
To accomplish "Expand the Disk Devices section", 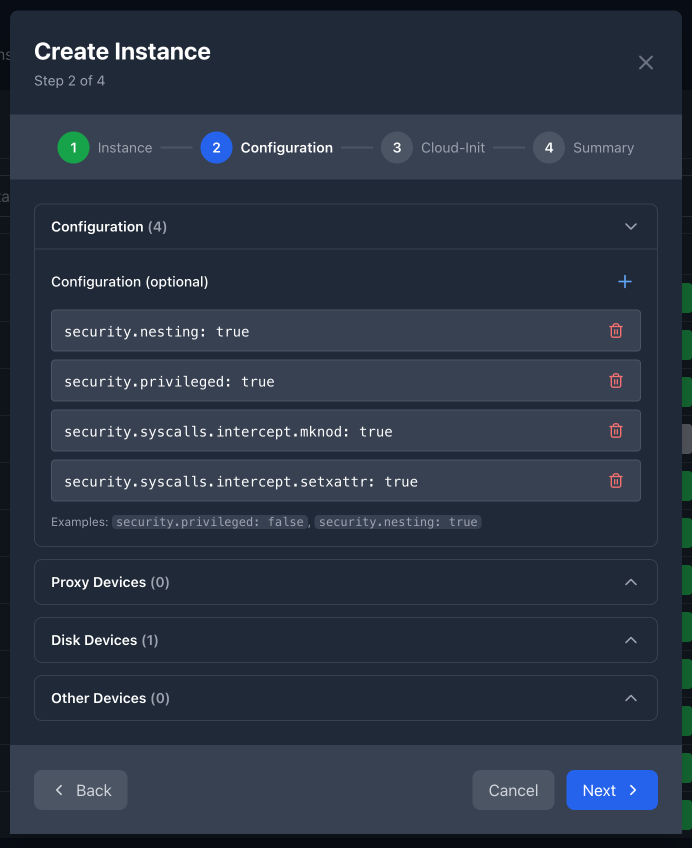I will [x=630, y=639].
